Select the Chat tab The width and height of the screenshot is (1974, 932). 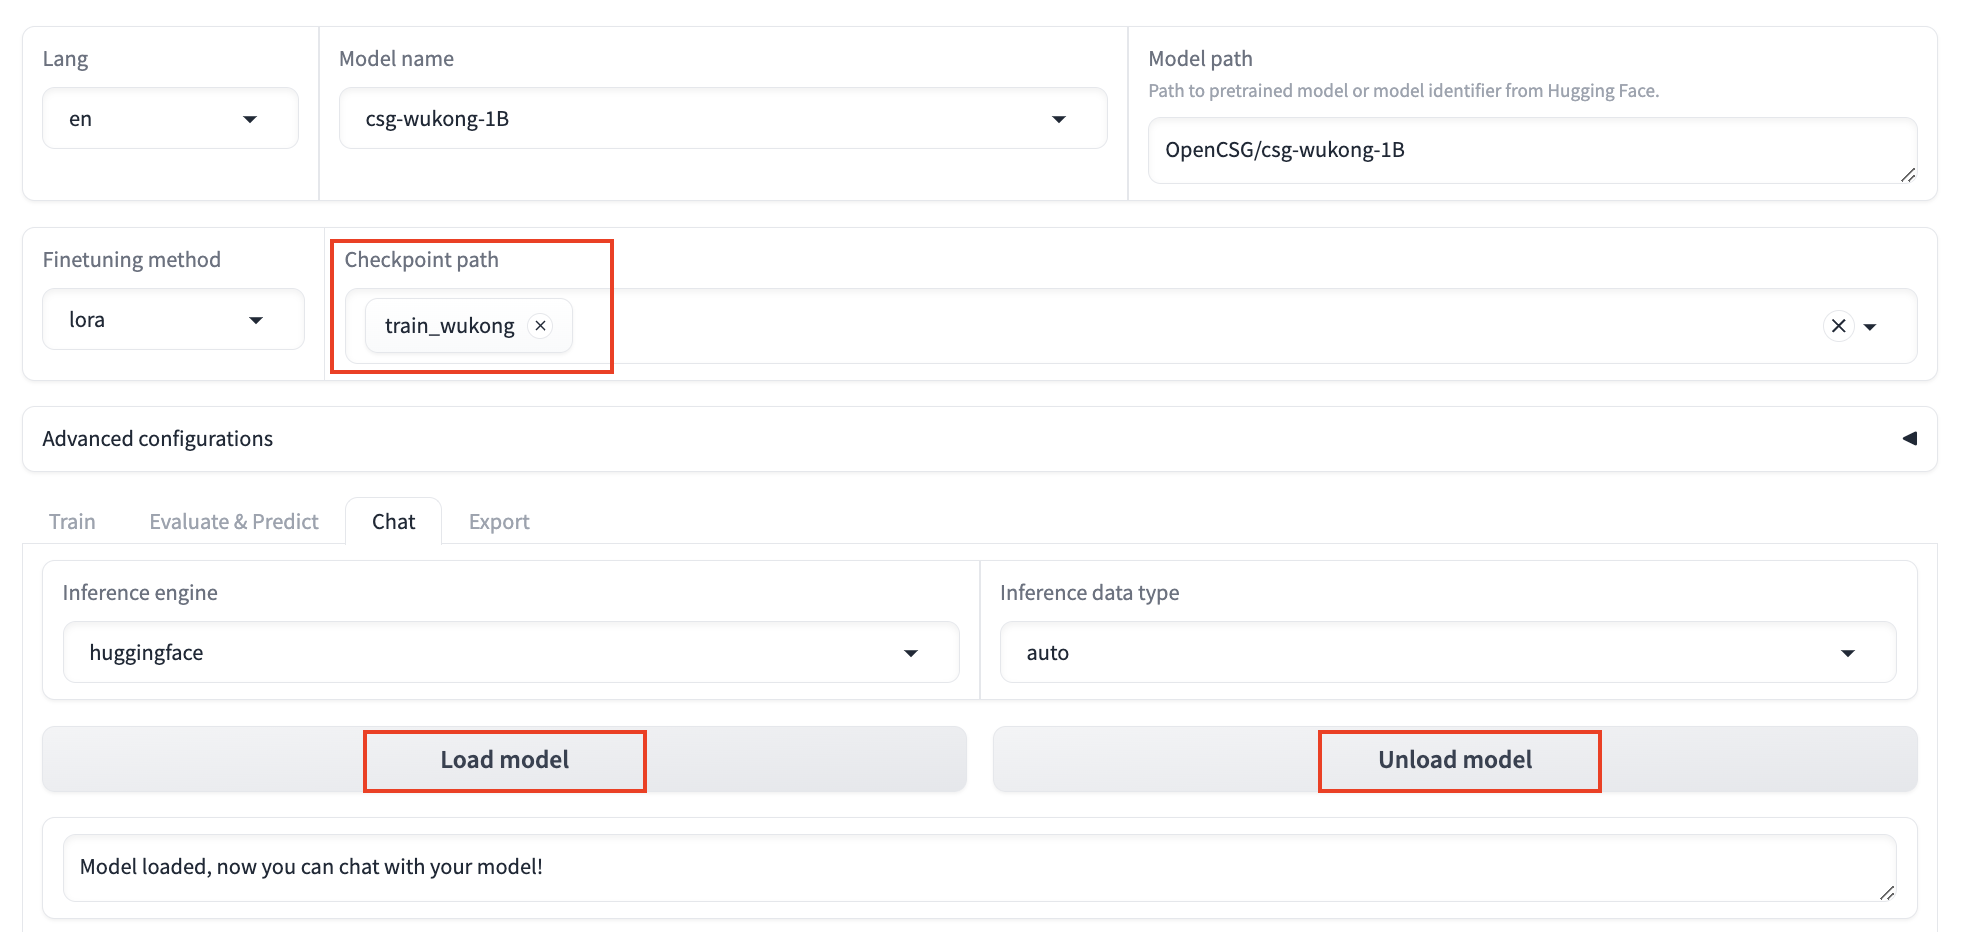[x=393, y=522]
